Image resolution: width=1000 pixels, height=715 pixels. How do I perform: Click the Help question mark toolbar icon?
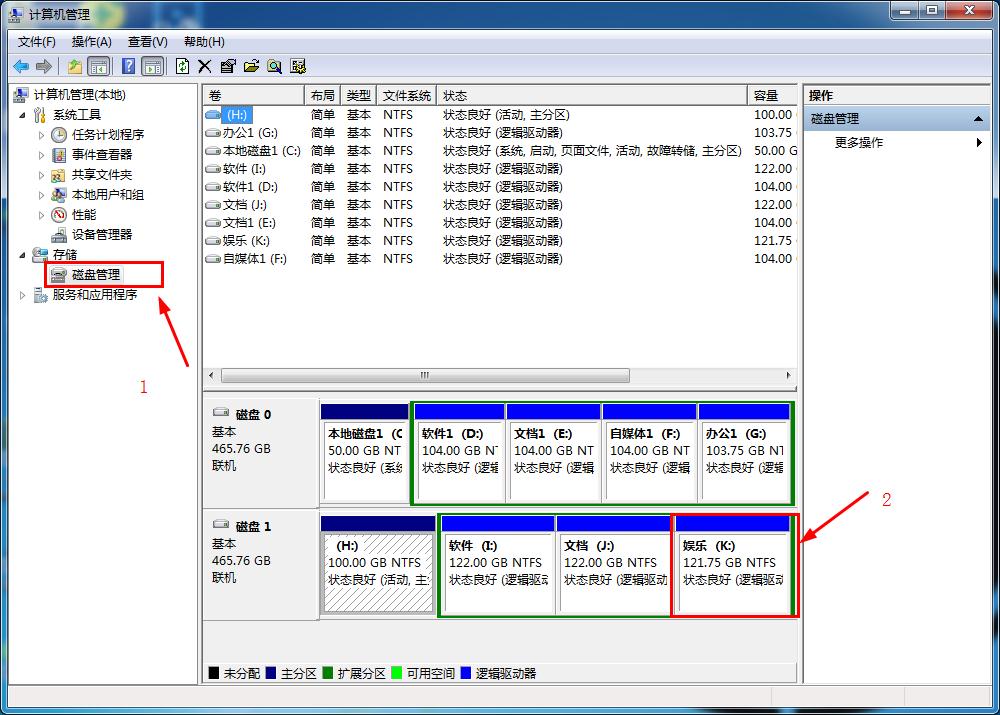(129, 66)
